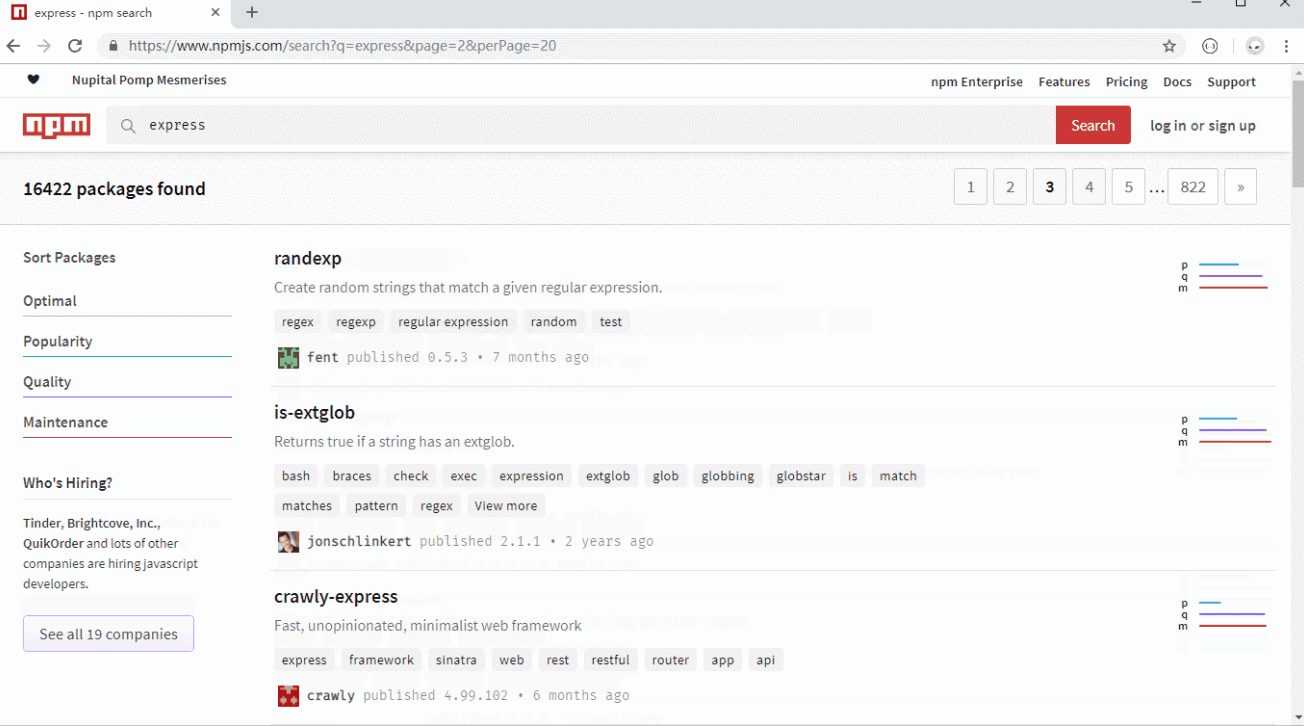Open fent's avatar next to randexp
1304x726 pixels.
click(288, 358)
